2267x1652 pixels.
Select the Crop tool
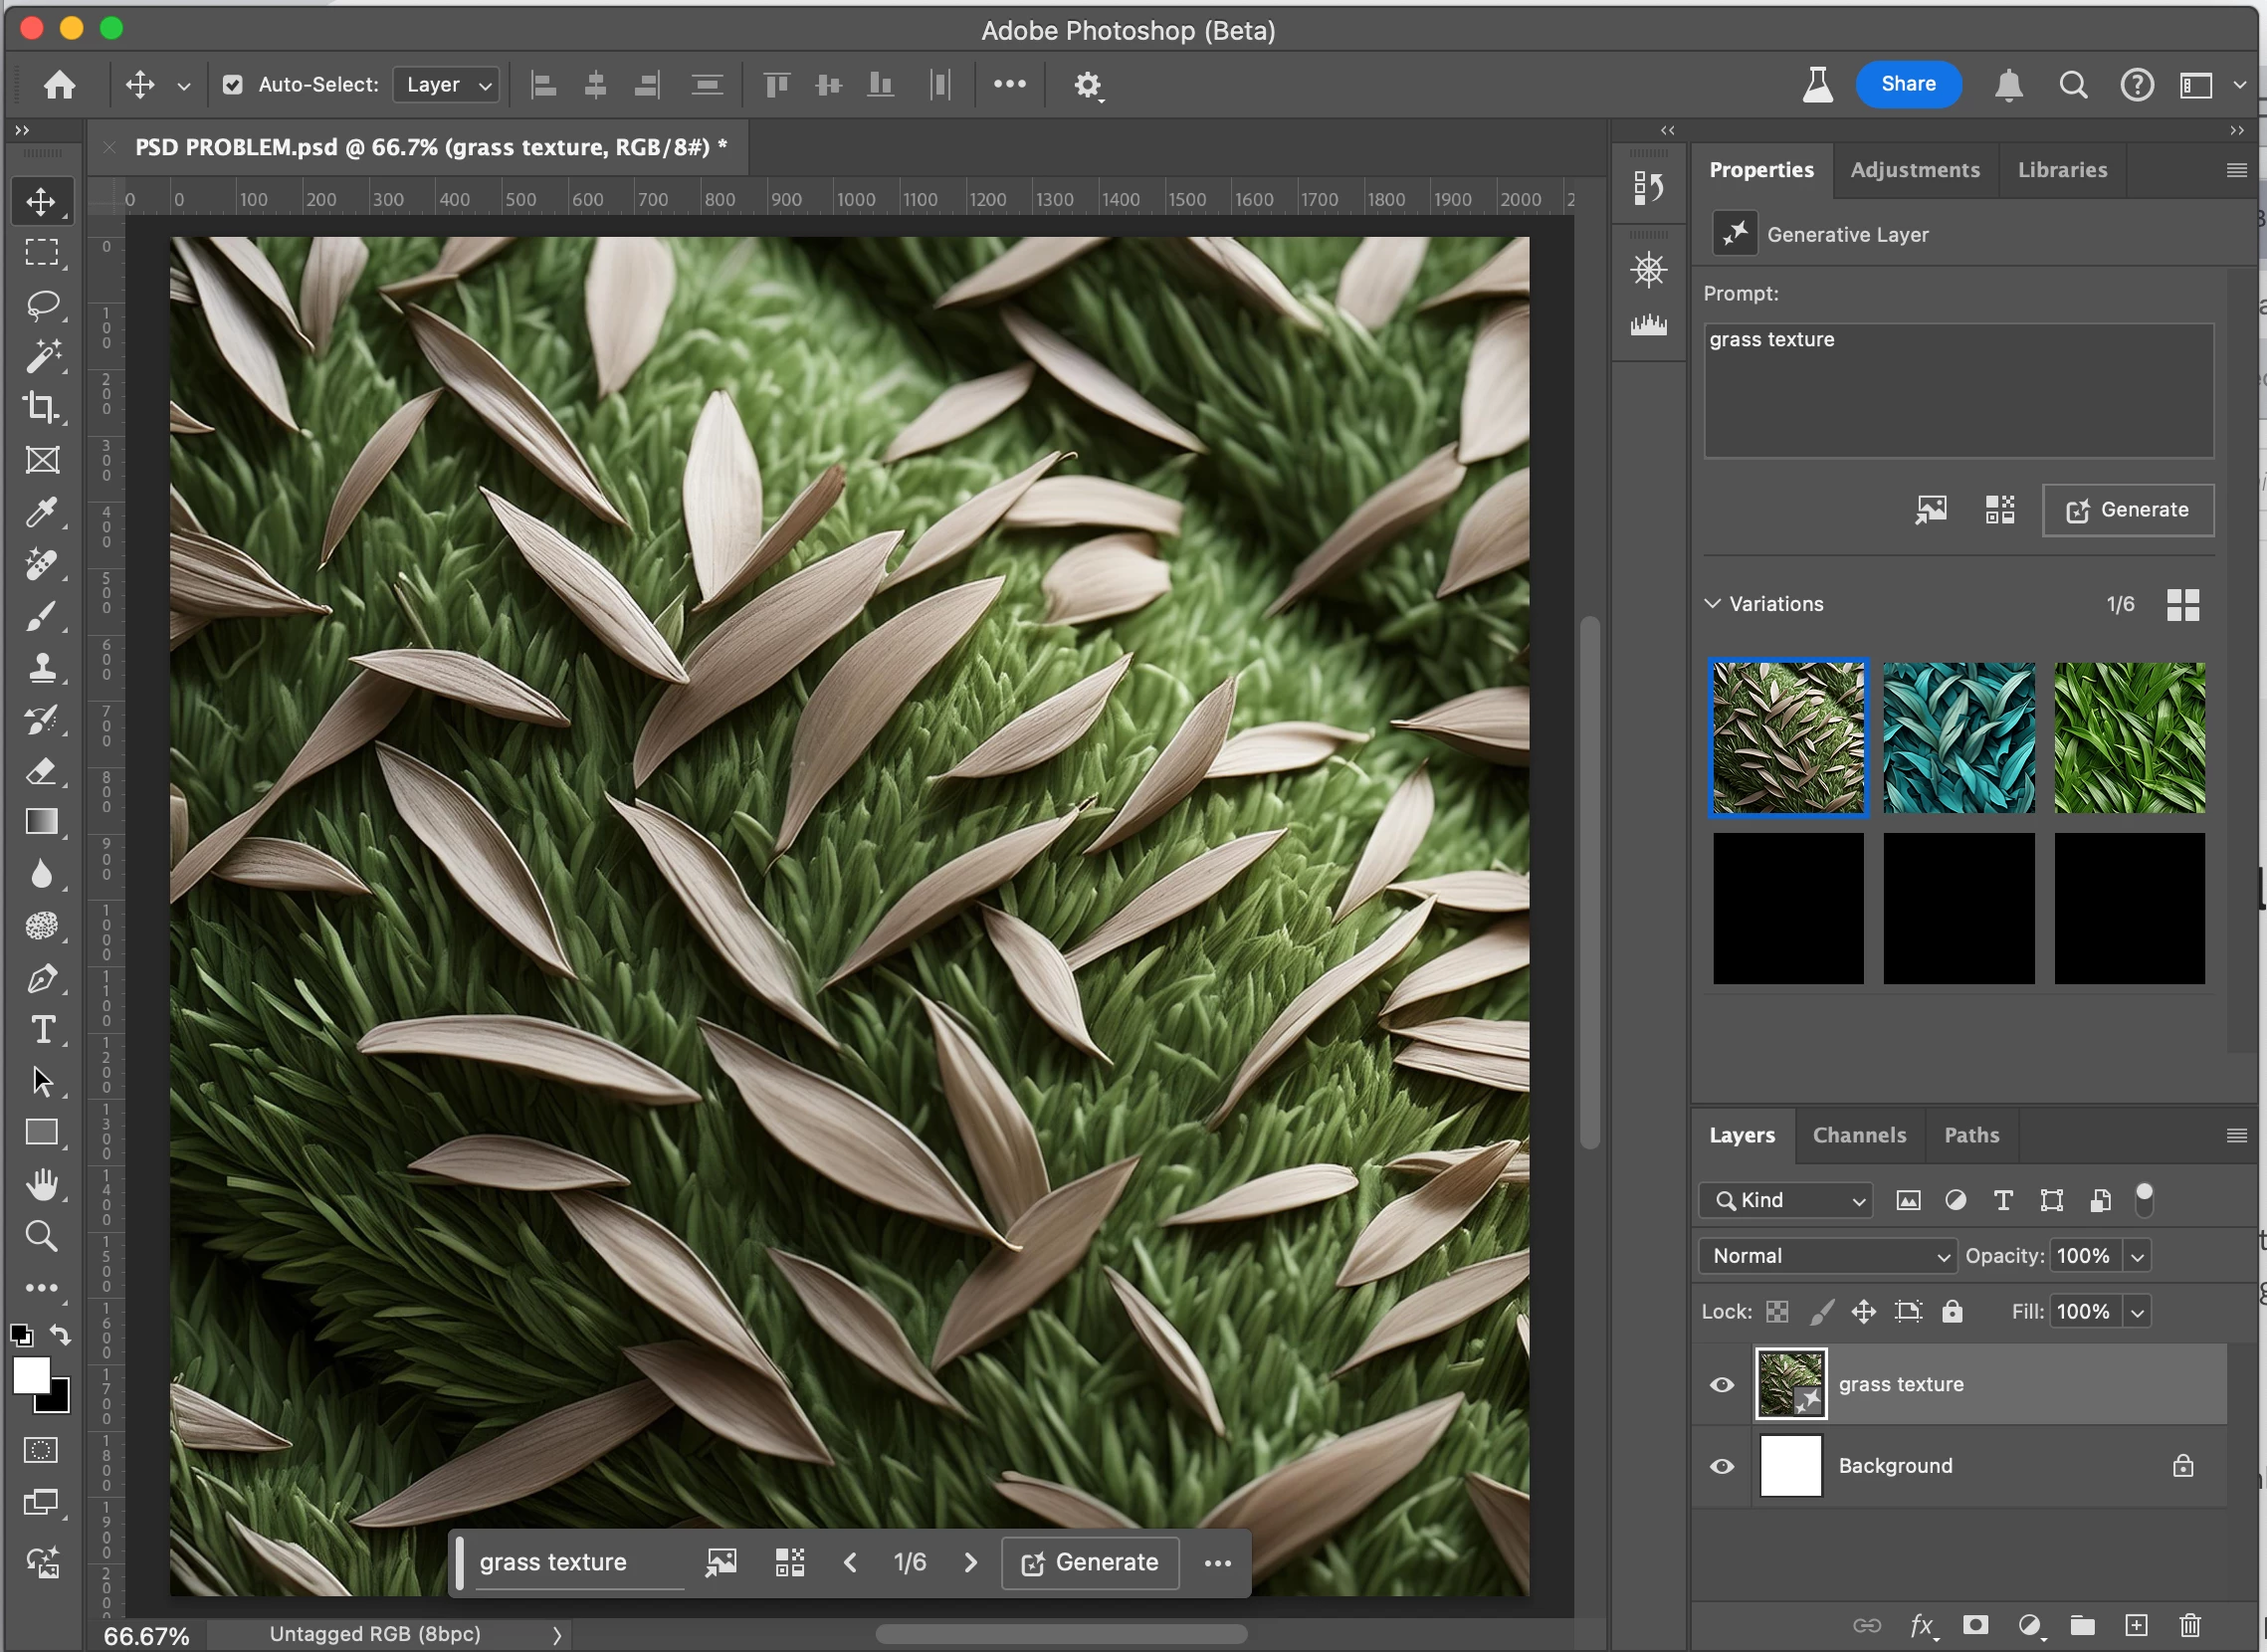point(42,407)
